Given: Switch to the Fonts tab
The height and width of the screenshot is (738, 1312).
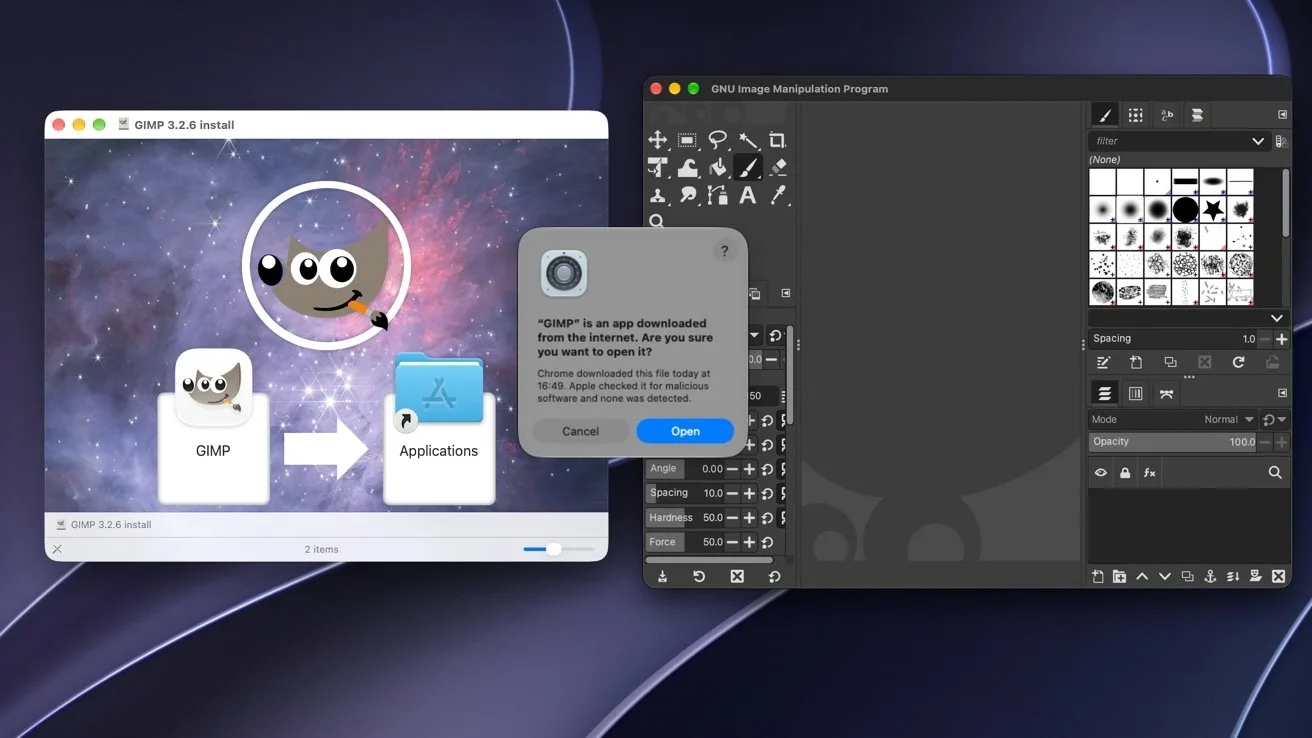Looking at the screenshot, I should (x=1167, y=115).
